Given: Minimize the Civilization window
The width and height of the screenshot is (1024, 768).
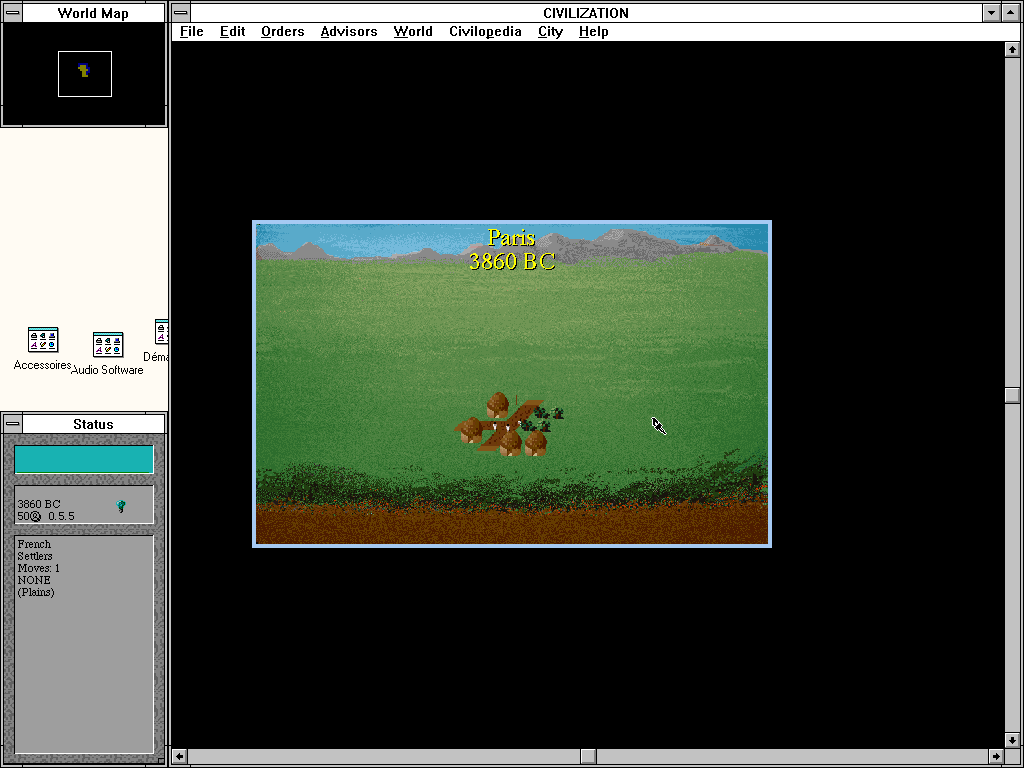Looking at the screenshot, I should pyautogui.click(x=992, y=12).
